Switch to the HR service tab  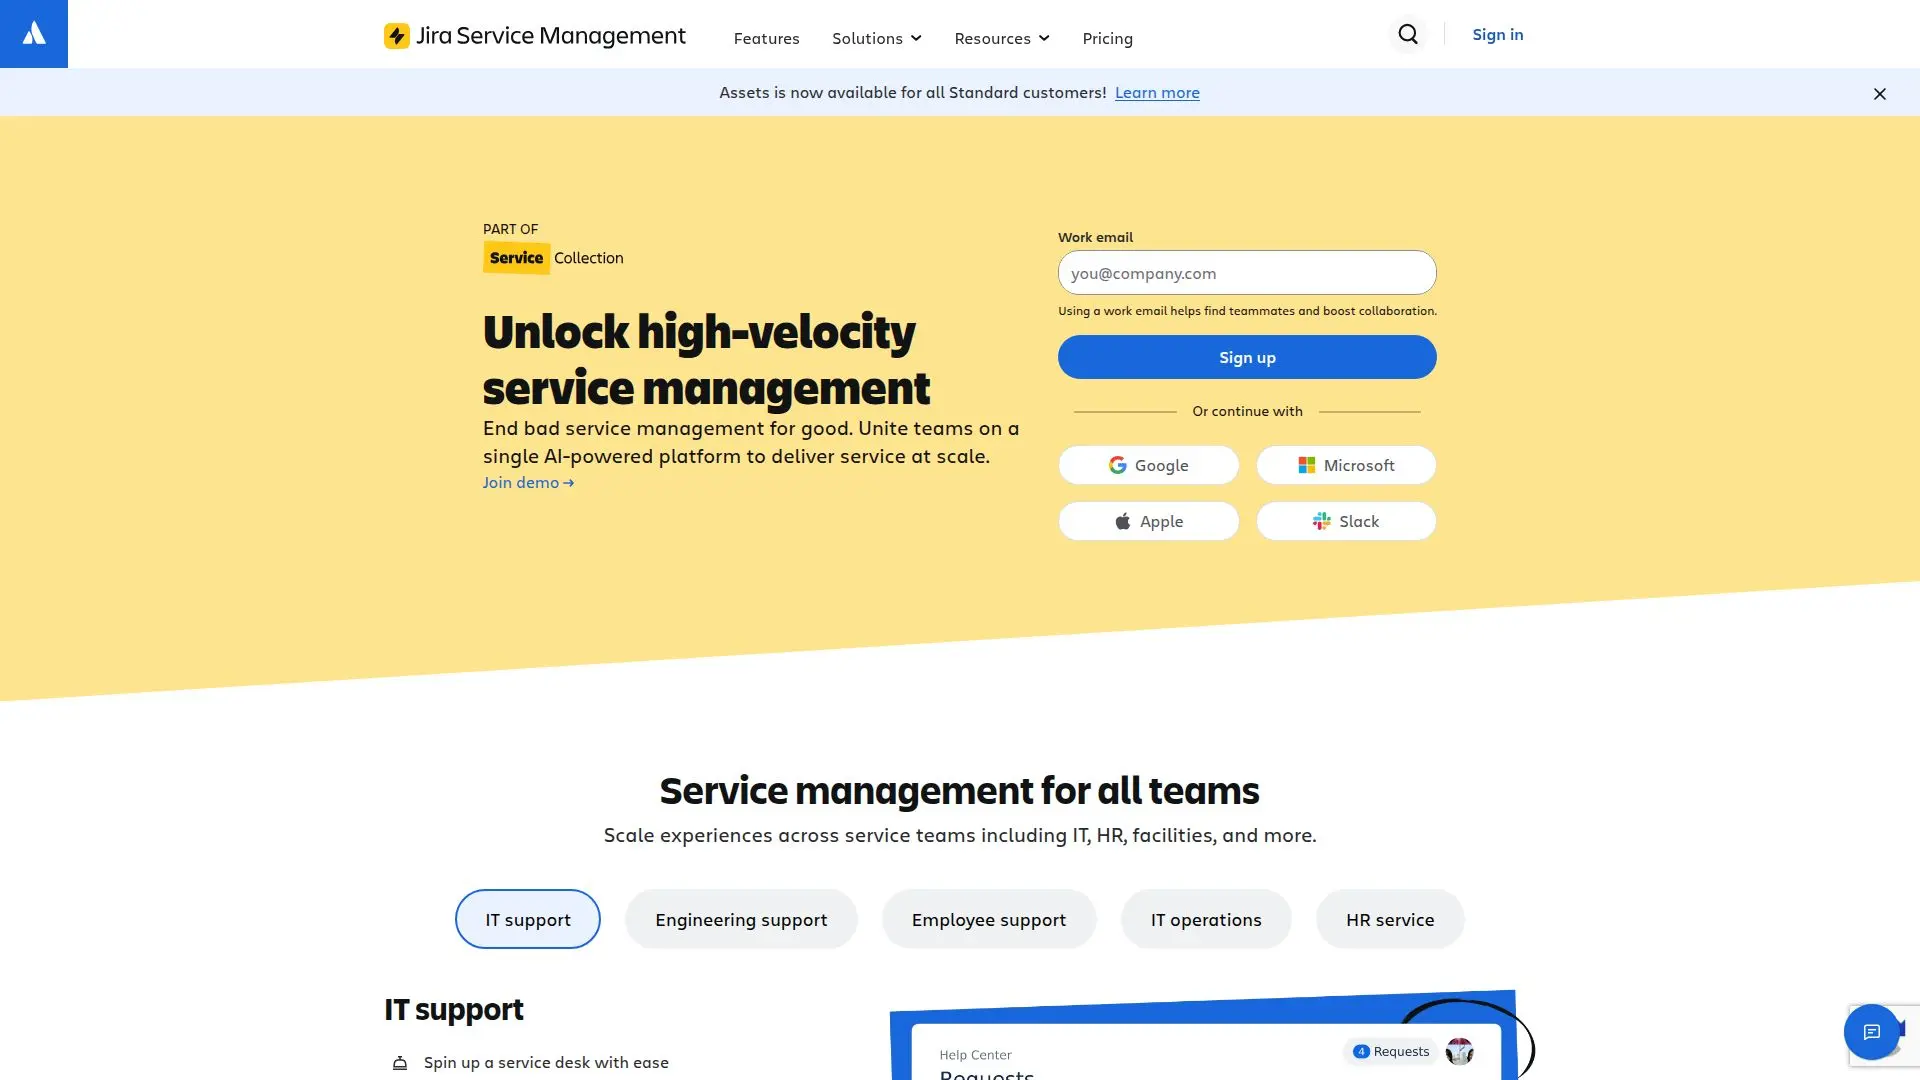[1390, 919]
